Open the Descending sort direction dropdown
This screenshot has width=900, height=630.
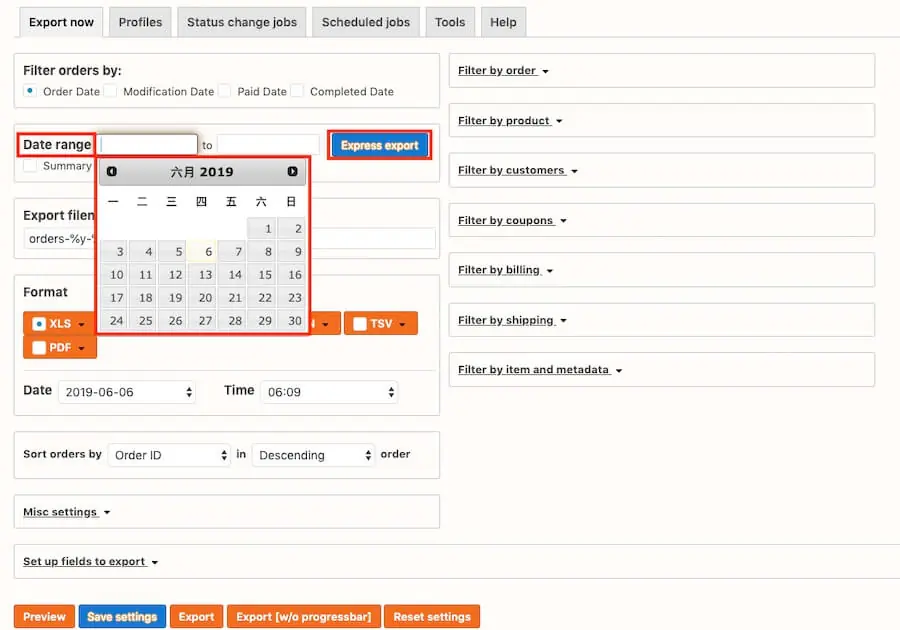313,455
